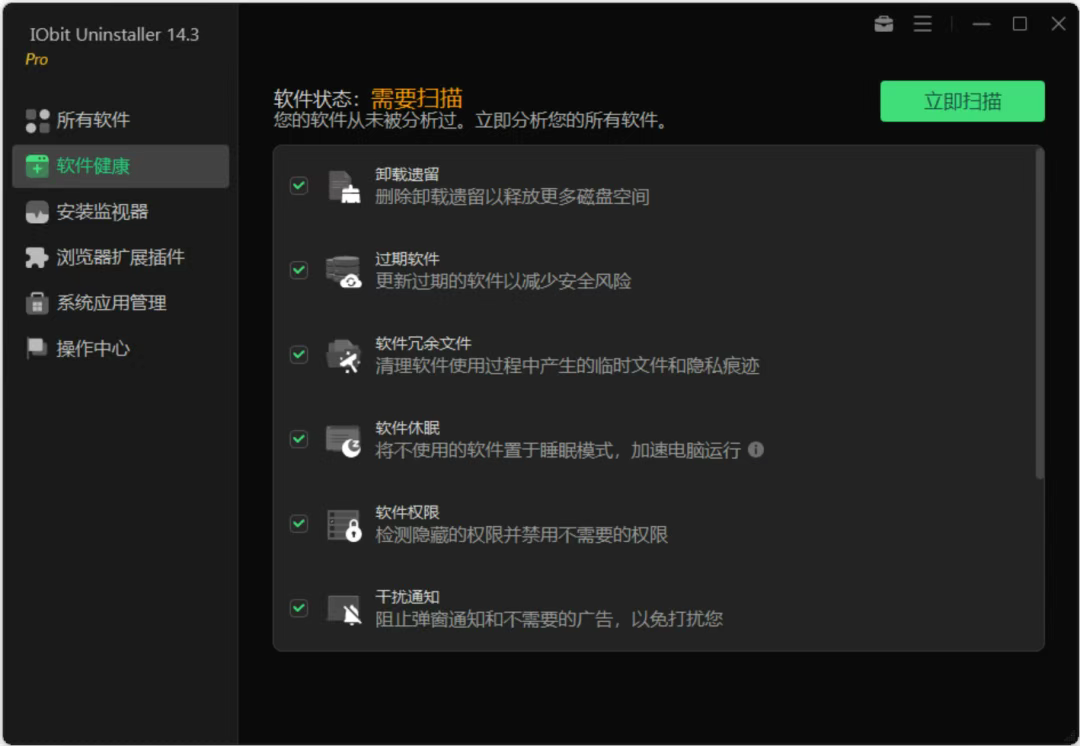The height and width of the screenshot is (746, 1080).
Task: Click the 软件休眠 title text
Action: click(x=407, y=428)
